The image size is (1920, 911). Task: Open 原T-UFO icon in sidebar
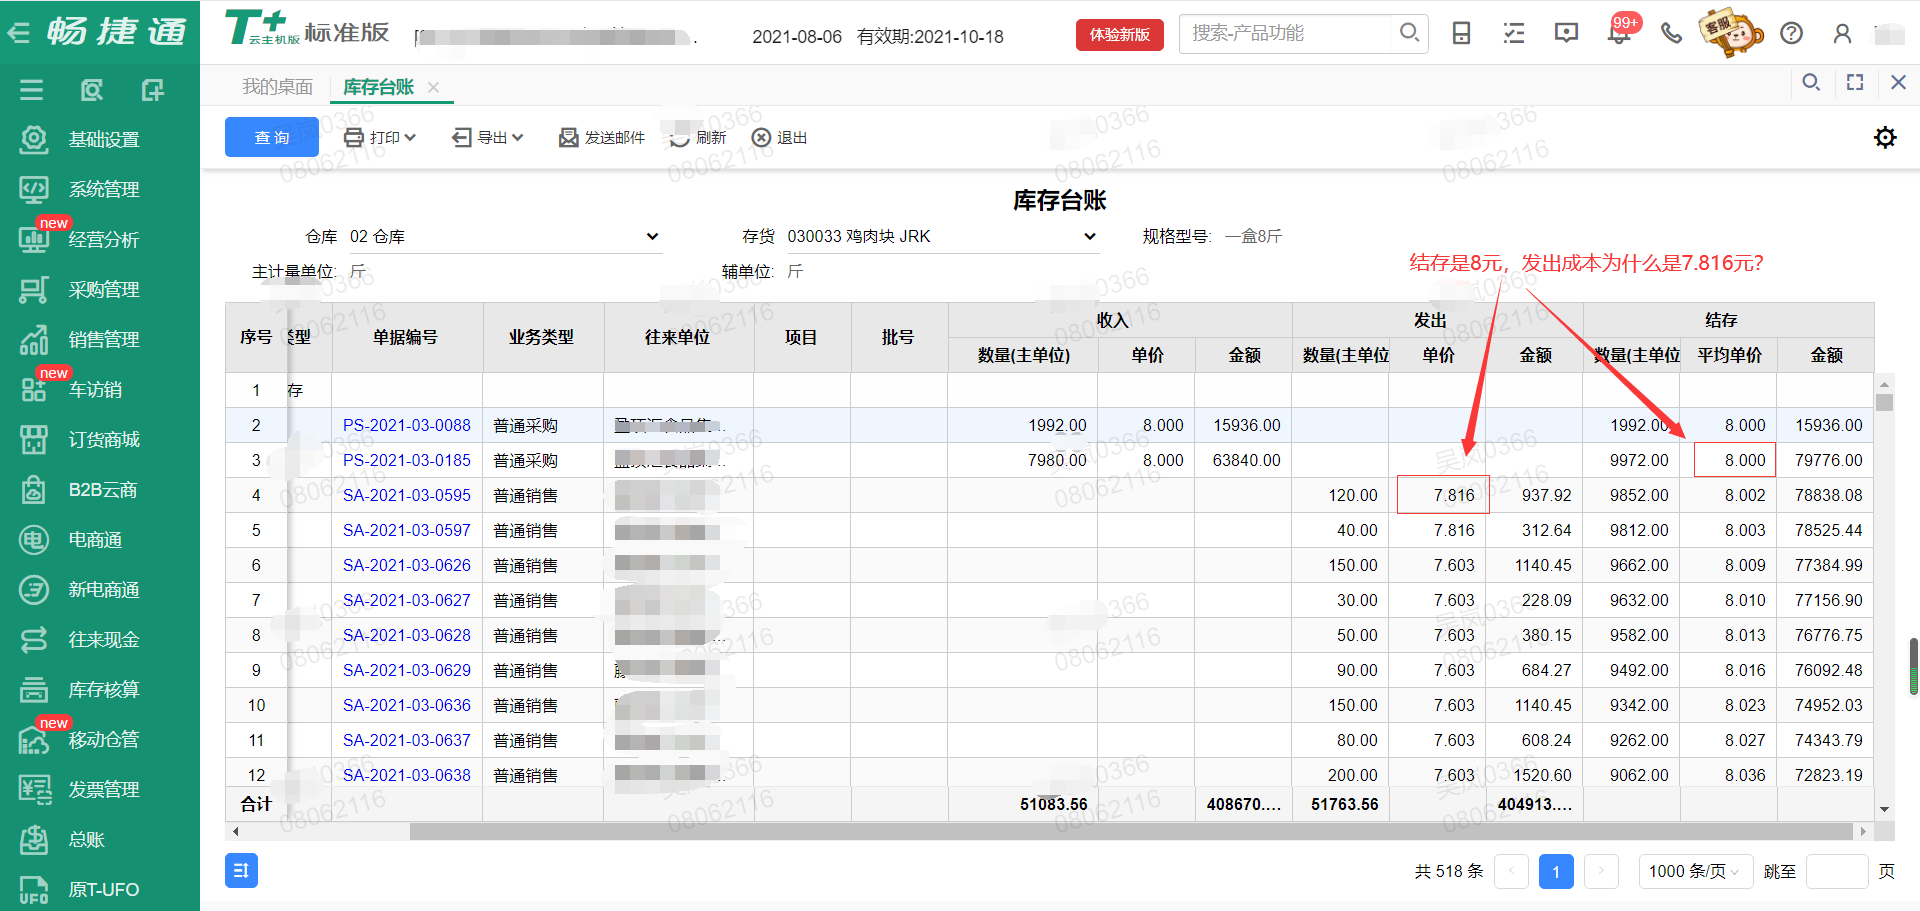tap(34, 889)
